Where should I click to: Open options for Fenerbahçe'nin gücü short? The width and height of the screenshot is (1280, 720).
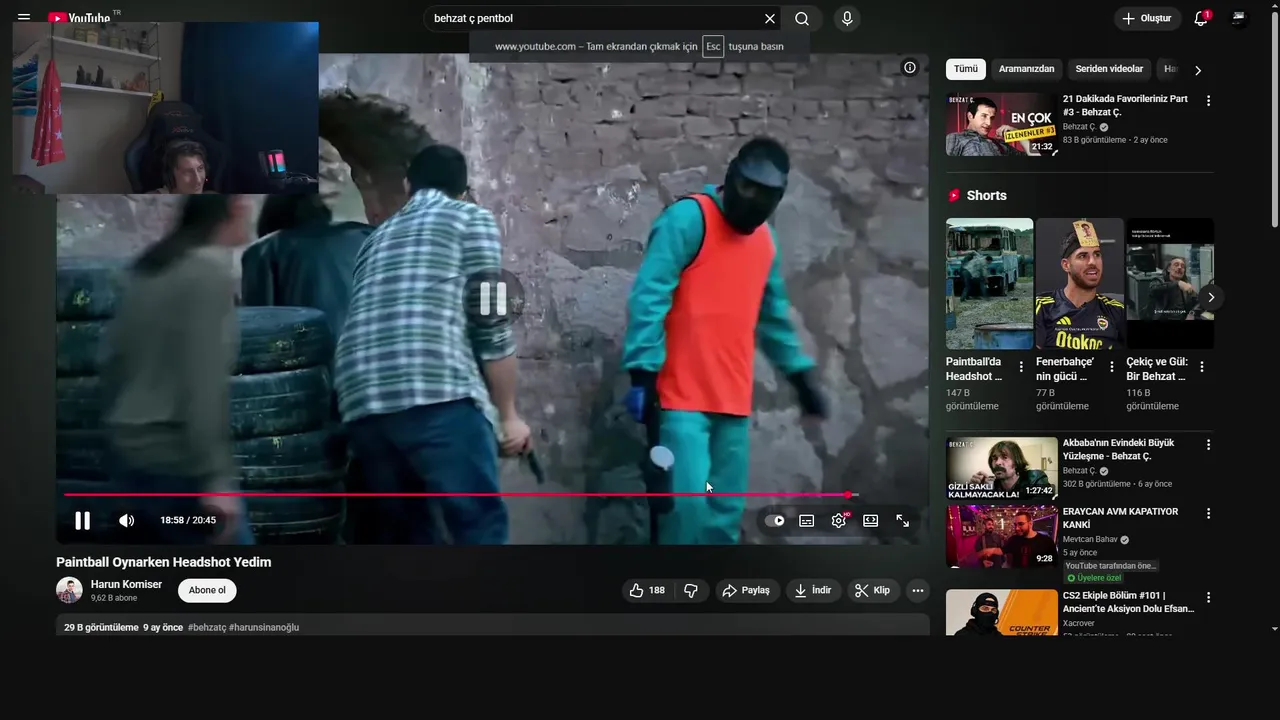[1111, 367]
